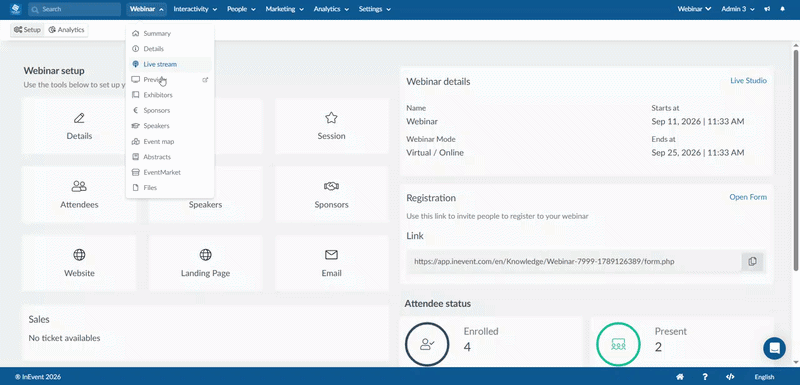Open the Attendees setup card
The image size is (800, 385).
point(79,195)
